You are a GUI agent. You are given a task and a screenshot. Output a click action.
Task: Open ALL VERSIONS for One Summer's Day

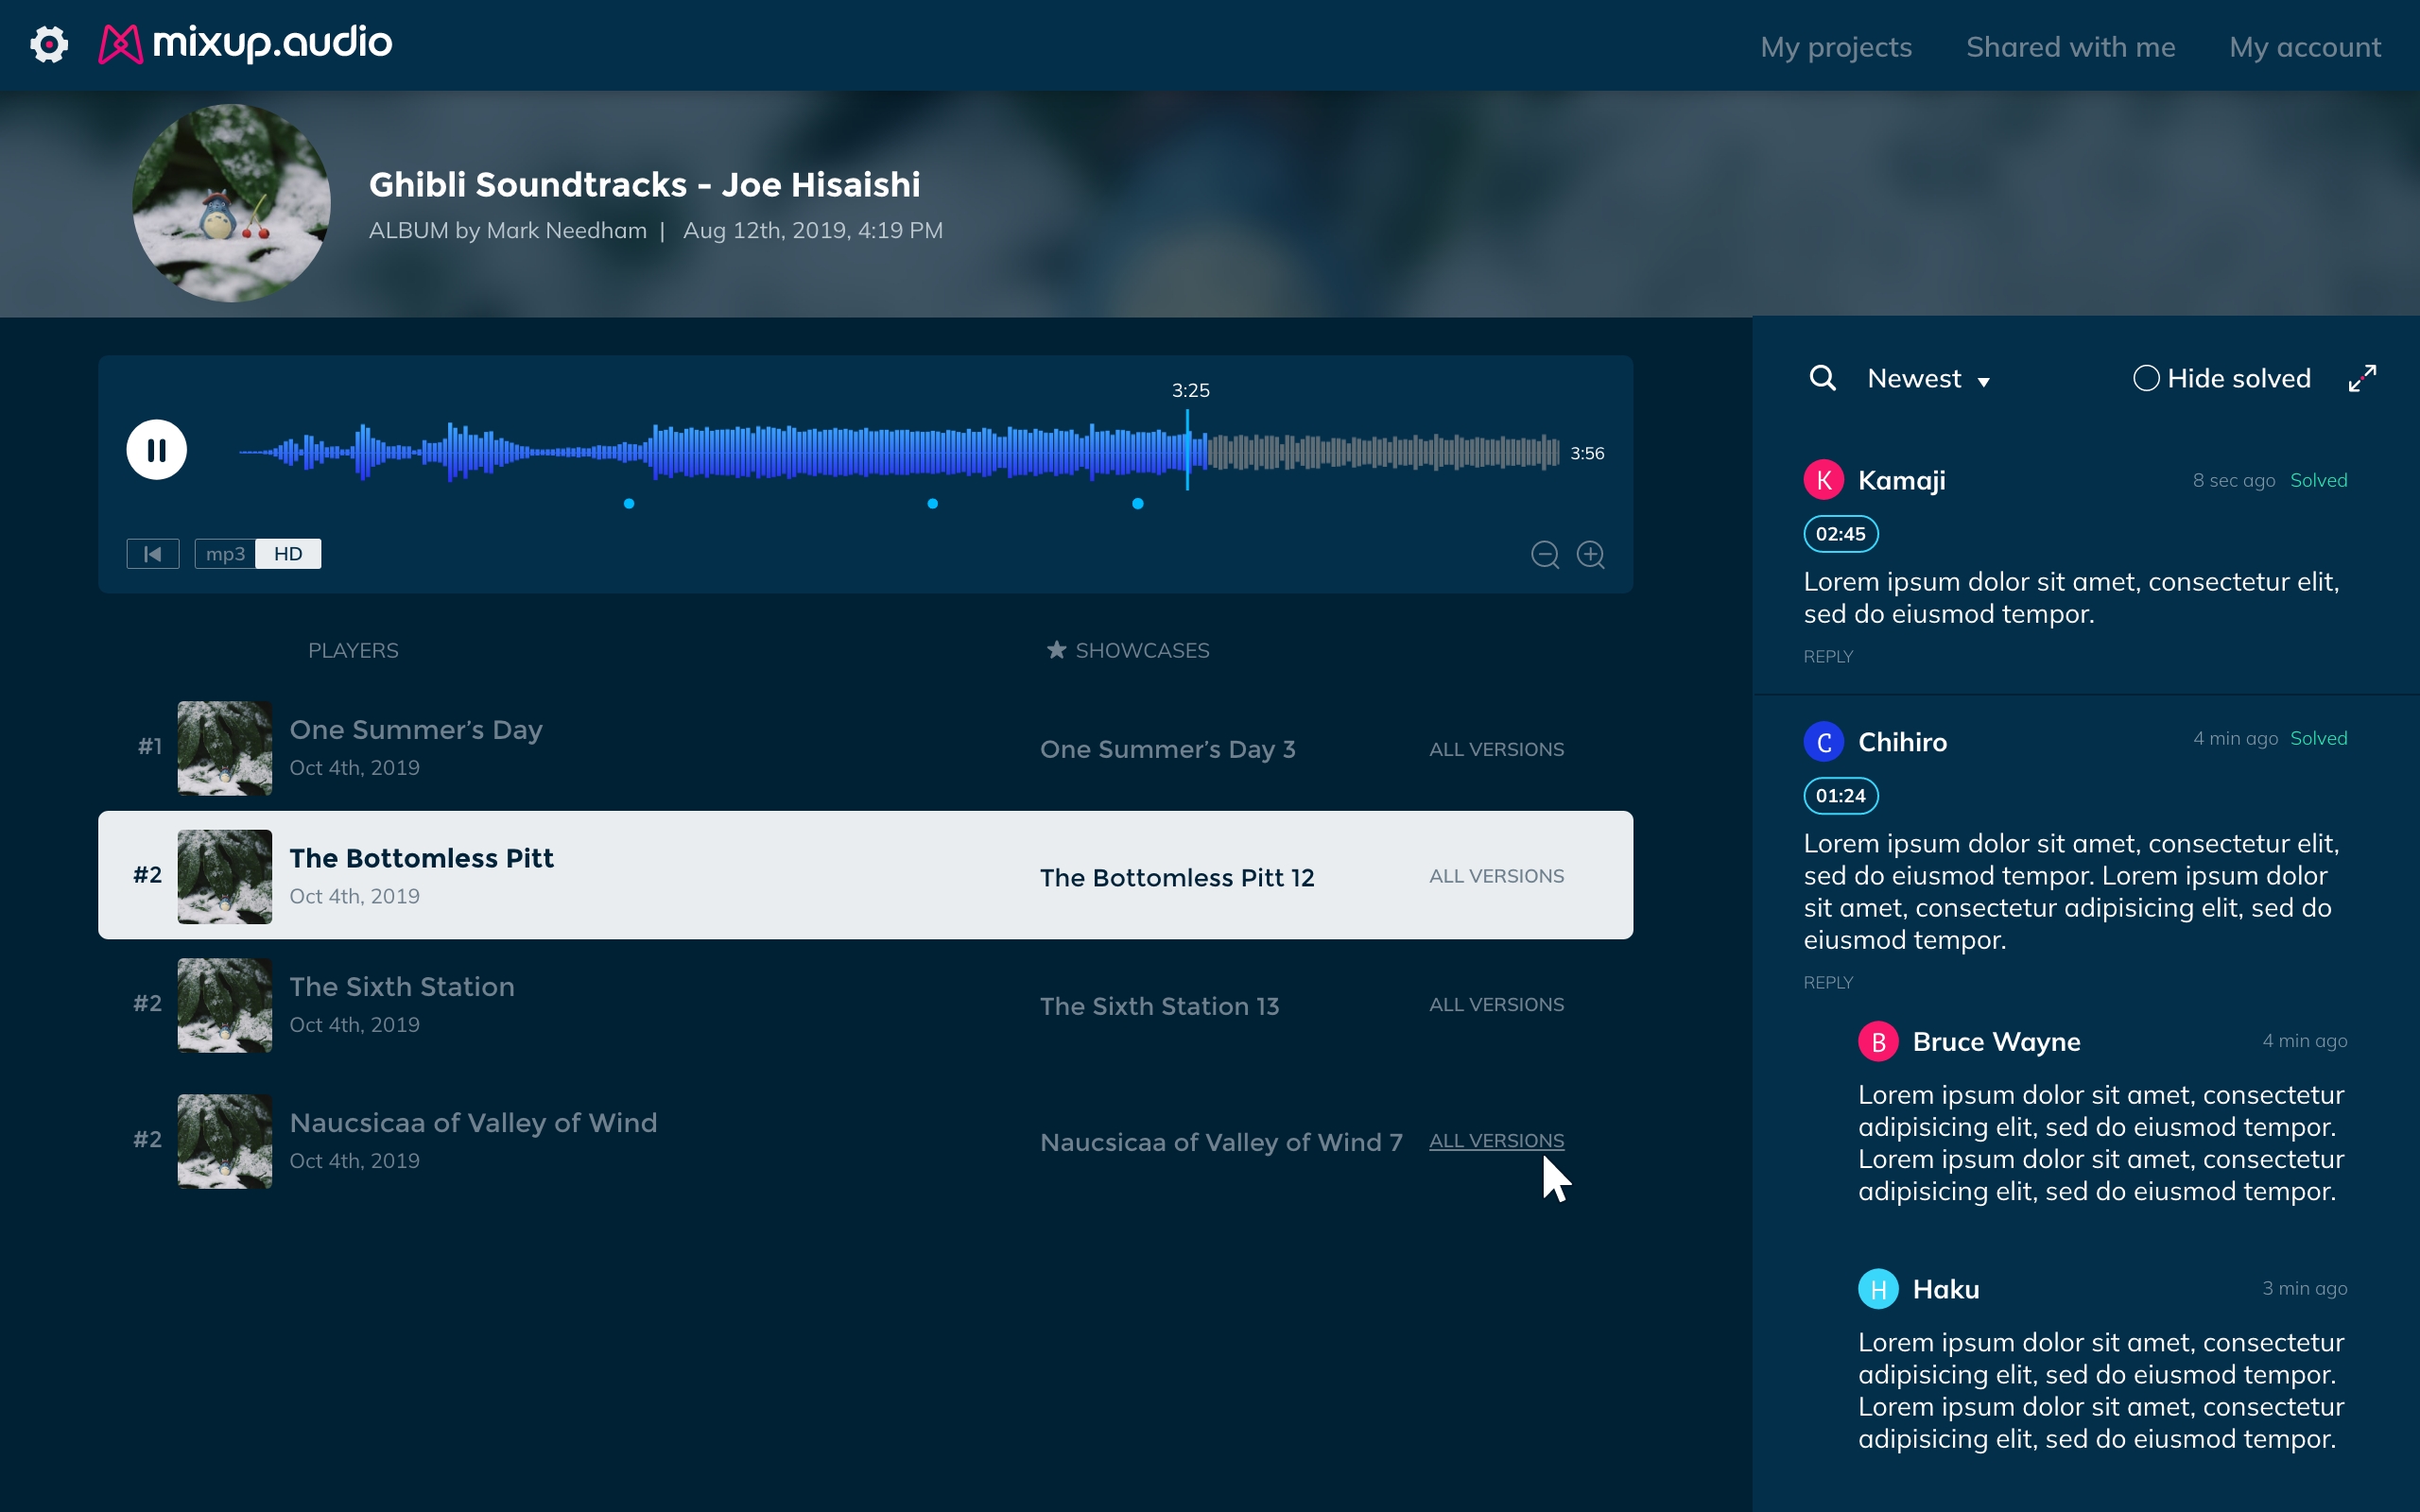(x=1496, y=749)
